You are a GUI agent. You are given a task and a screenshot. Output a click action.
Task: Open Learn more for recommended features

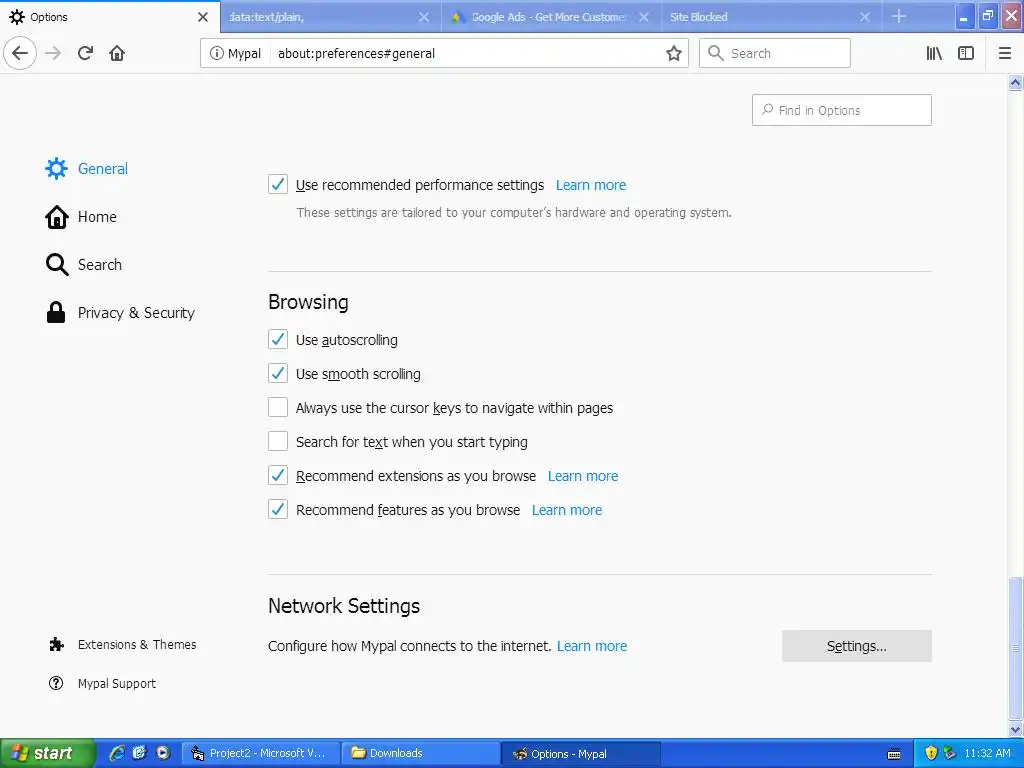(x=566, y=510)
